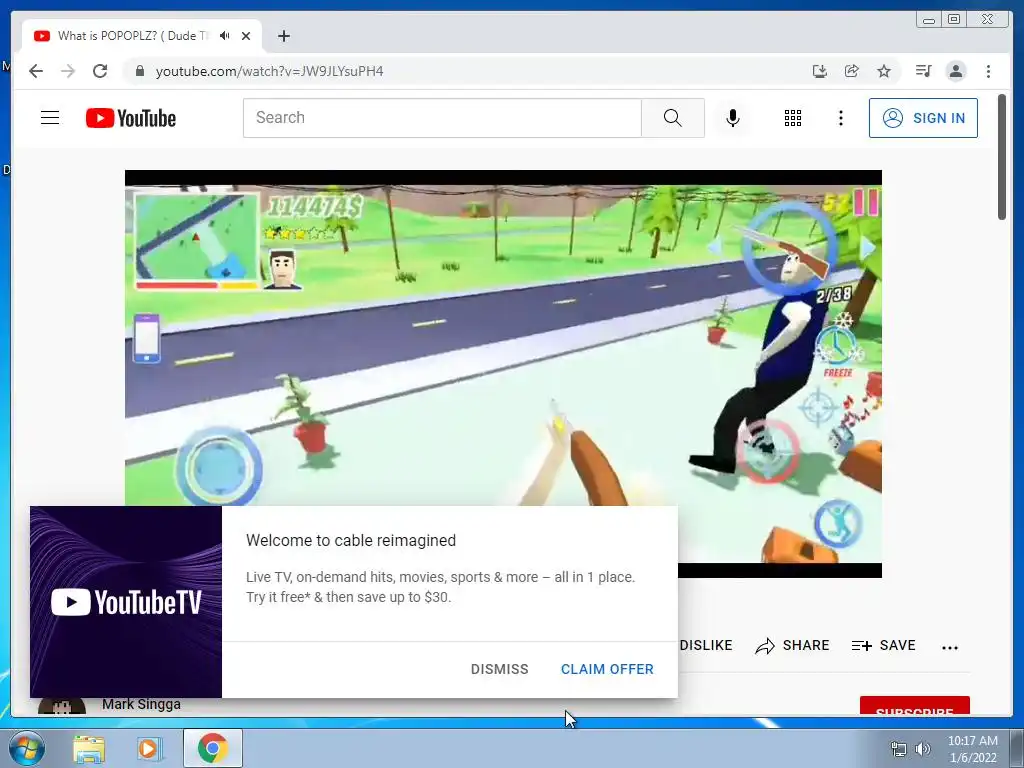This screenshot has height=768, width=1024.
Task: Start voice search with the microphone
Action: click(x=733, y=118)
